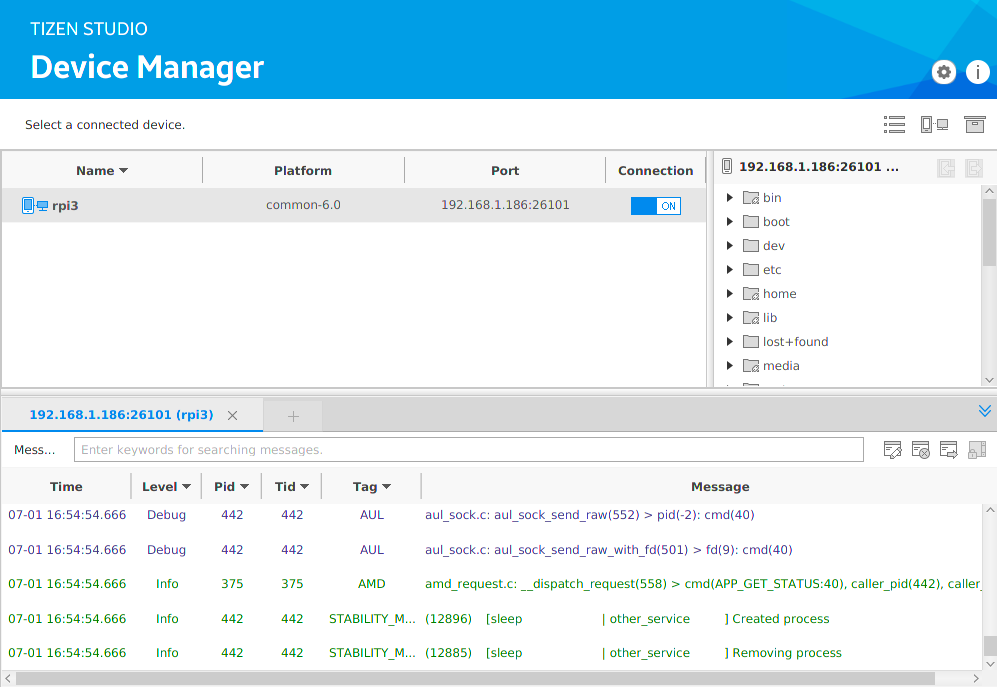Expand the home folder node
Viewport: 997px width, 687px height.
click(730, 294)
